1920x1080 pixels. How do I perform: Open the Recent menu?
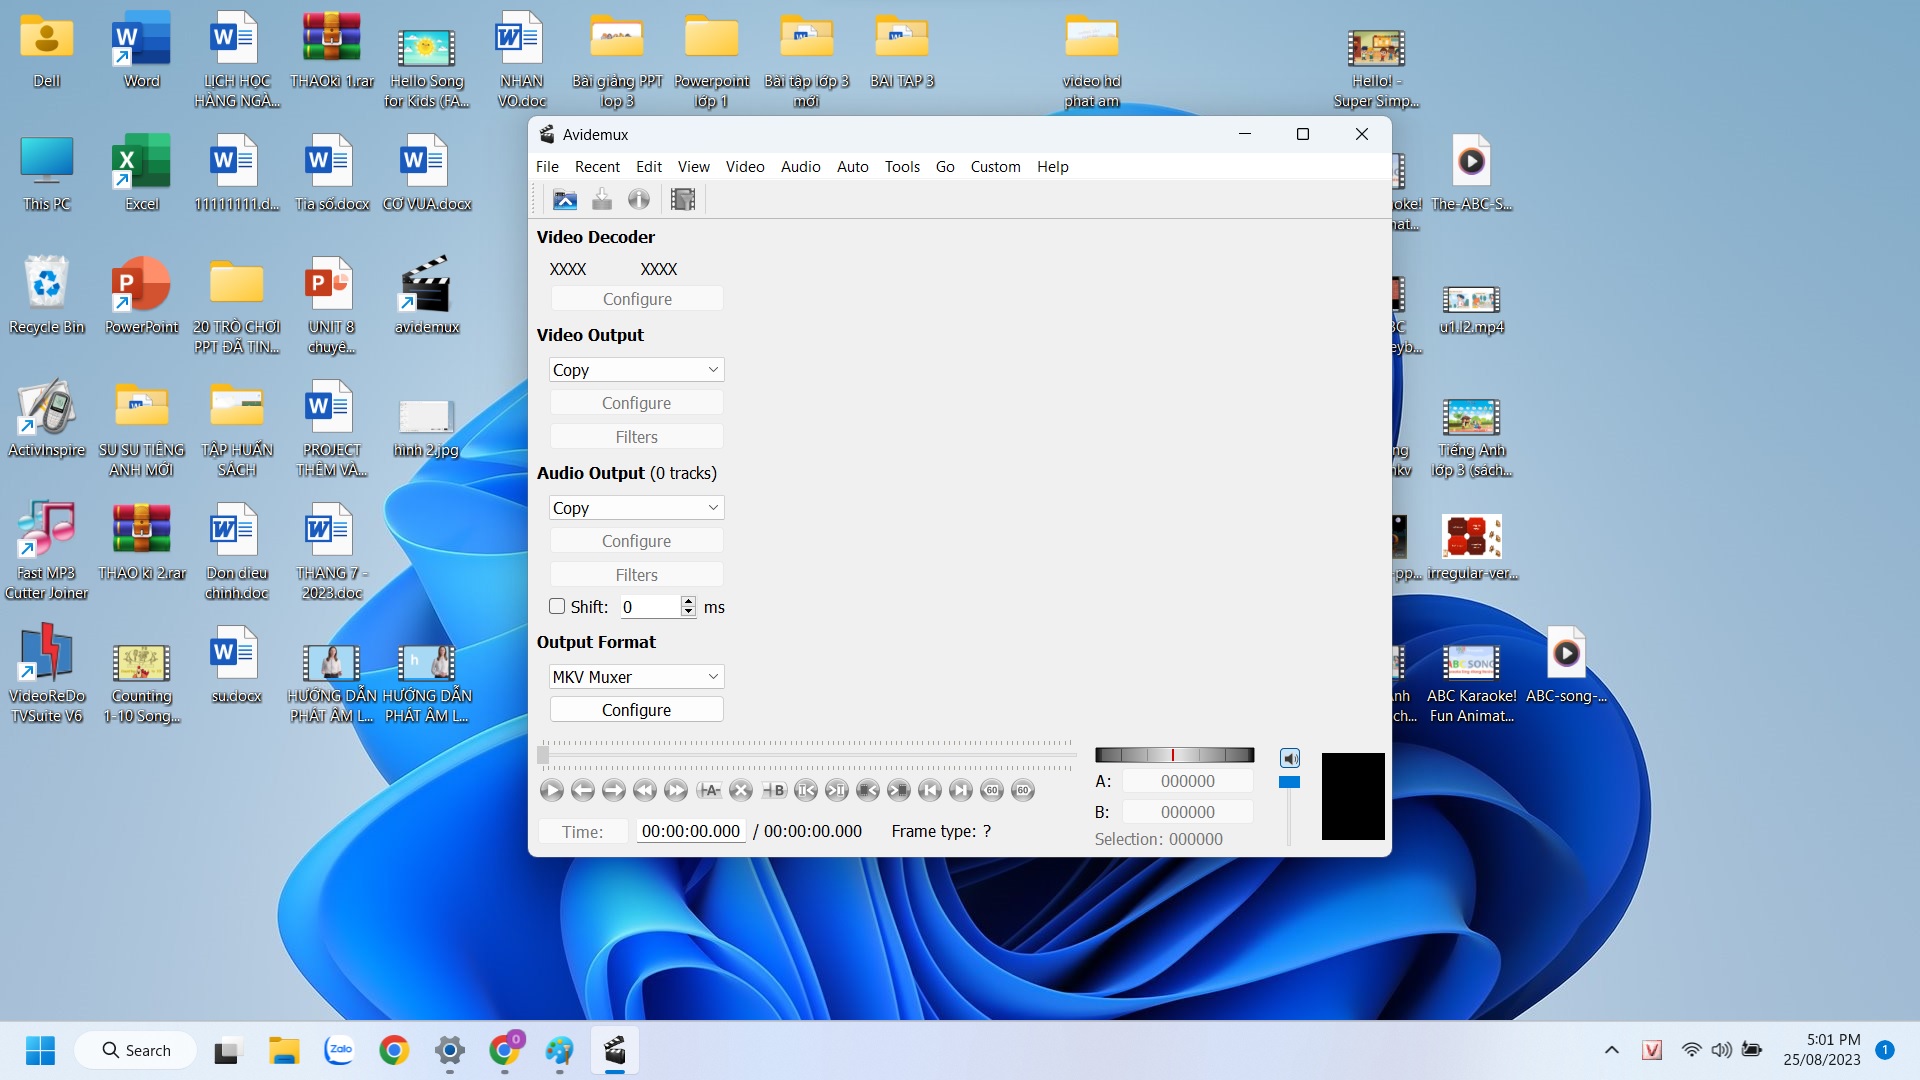[x=597, y=166]
